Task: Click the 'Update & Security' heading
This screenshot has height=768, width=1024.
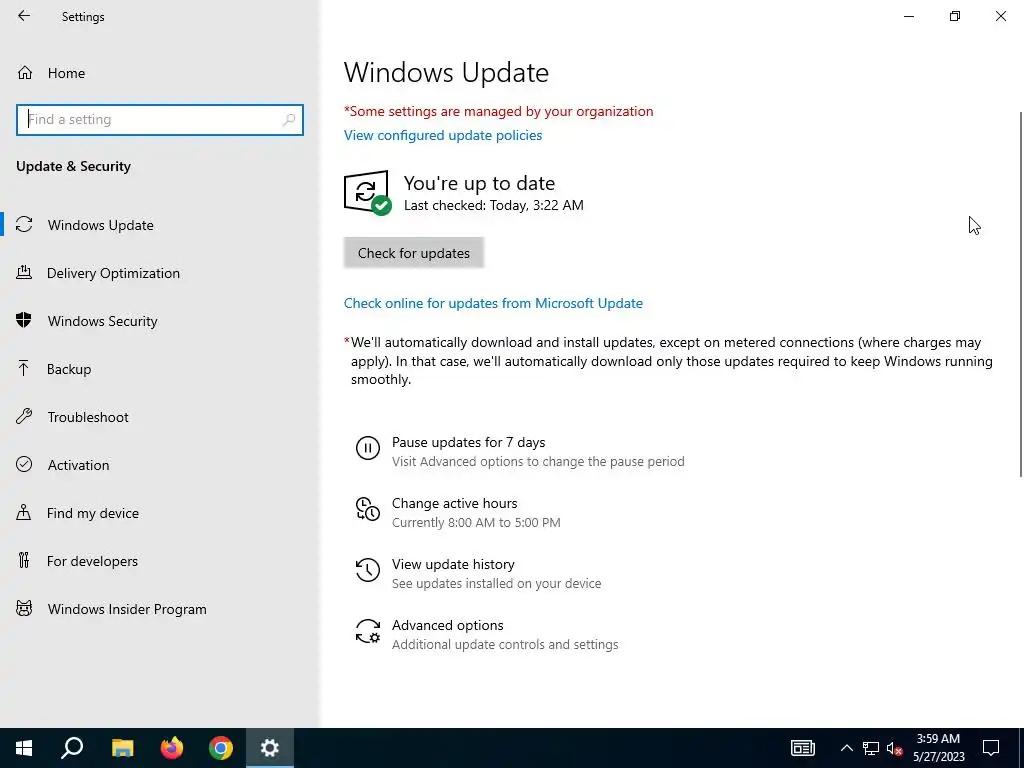Action: (x=73, y=166)
